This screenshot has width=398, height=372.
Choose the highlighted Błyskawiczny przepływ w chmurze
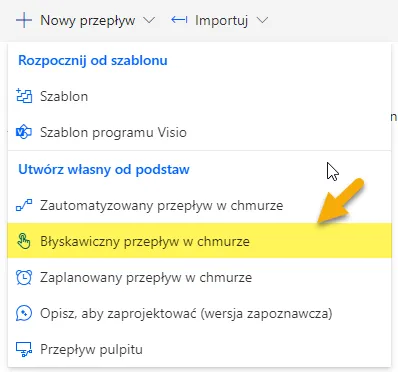click(x=199, y=241)
